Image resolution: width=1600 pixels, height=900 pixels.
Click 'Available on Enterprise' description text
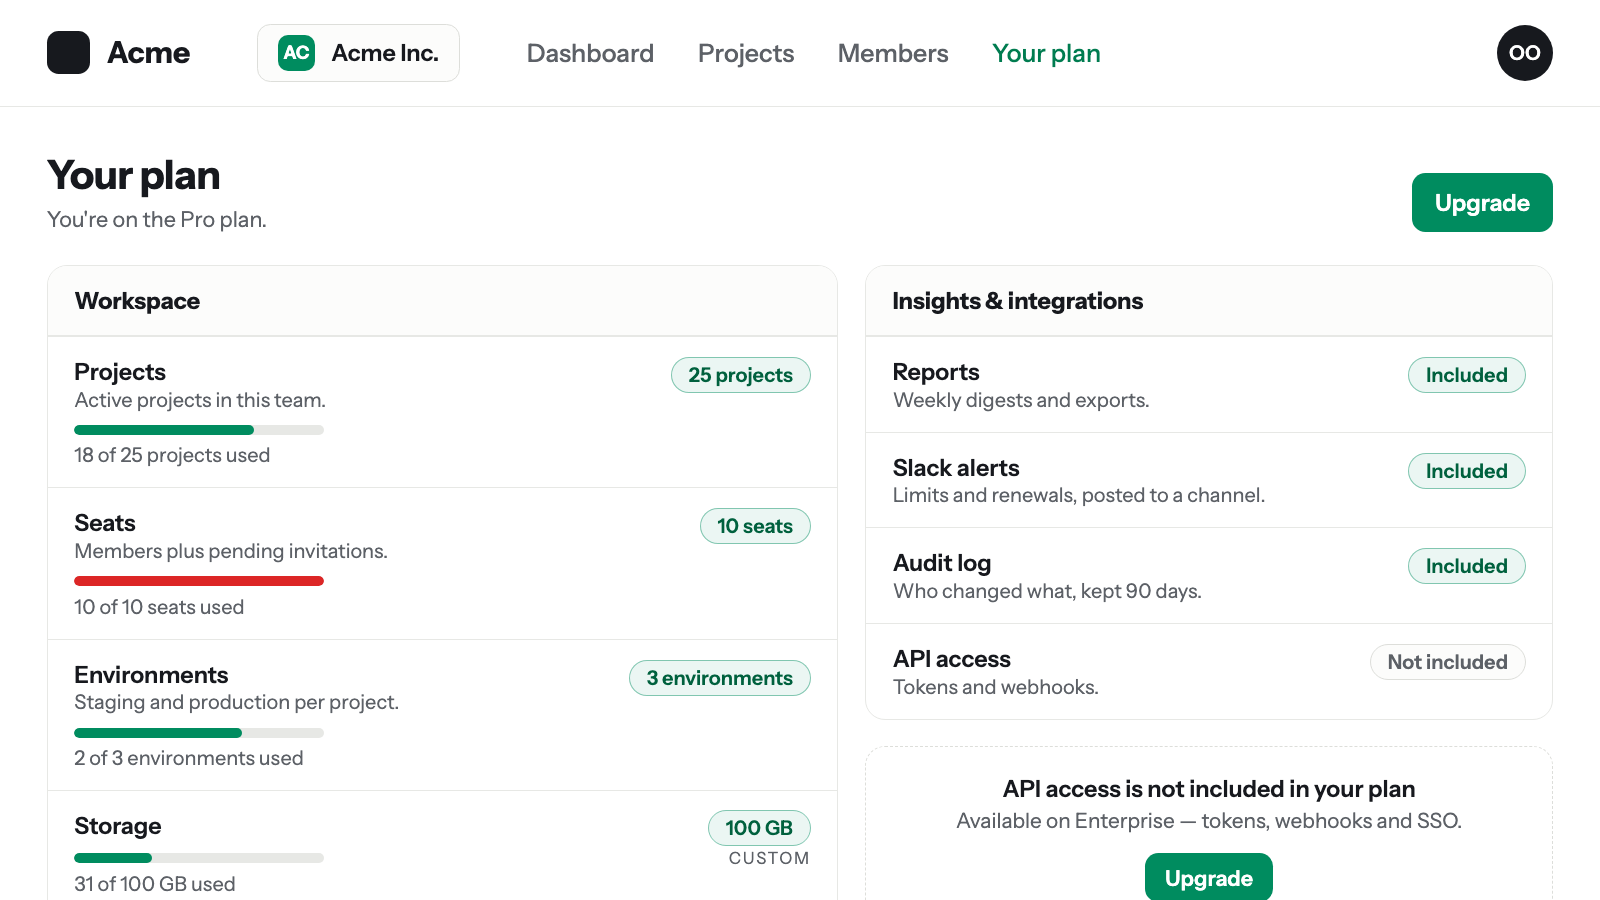(x=1209, y=821)
